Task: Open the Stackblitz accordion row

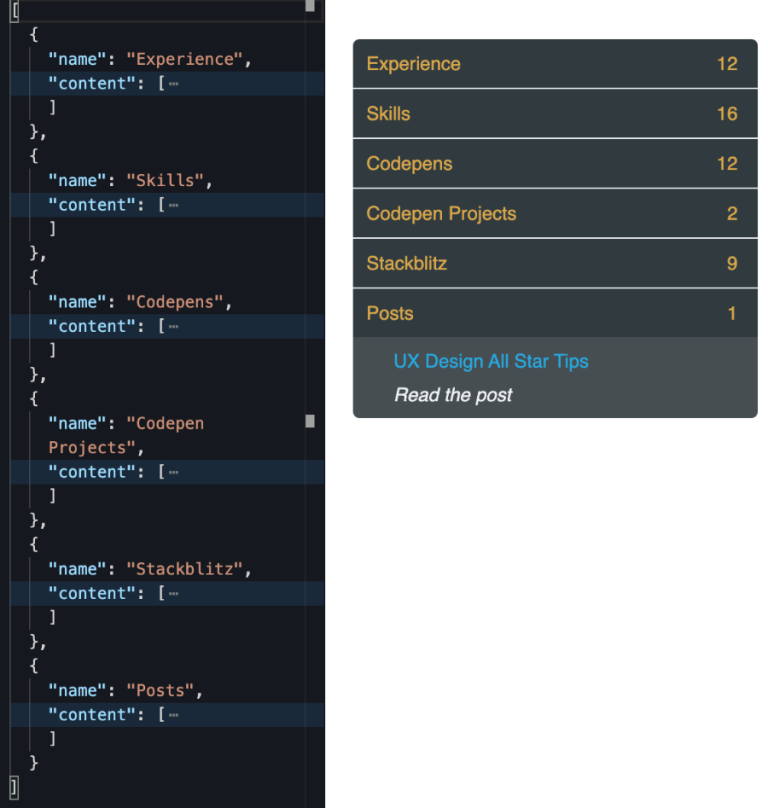Action: [x=555, y=264]
